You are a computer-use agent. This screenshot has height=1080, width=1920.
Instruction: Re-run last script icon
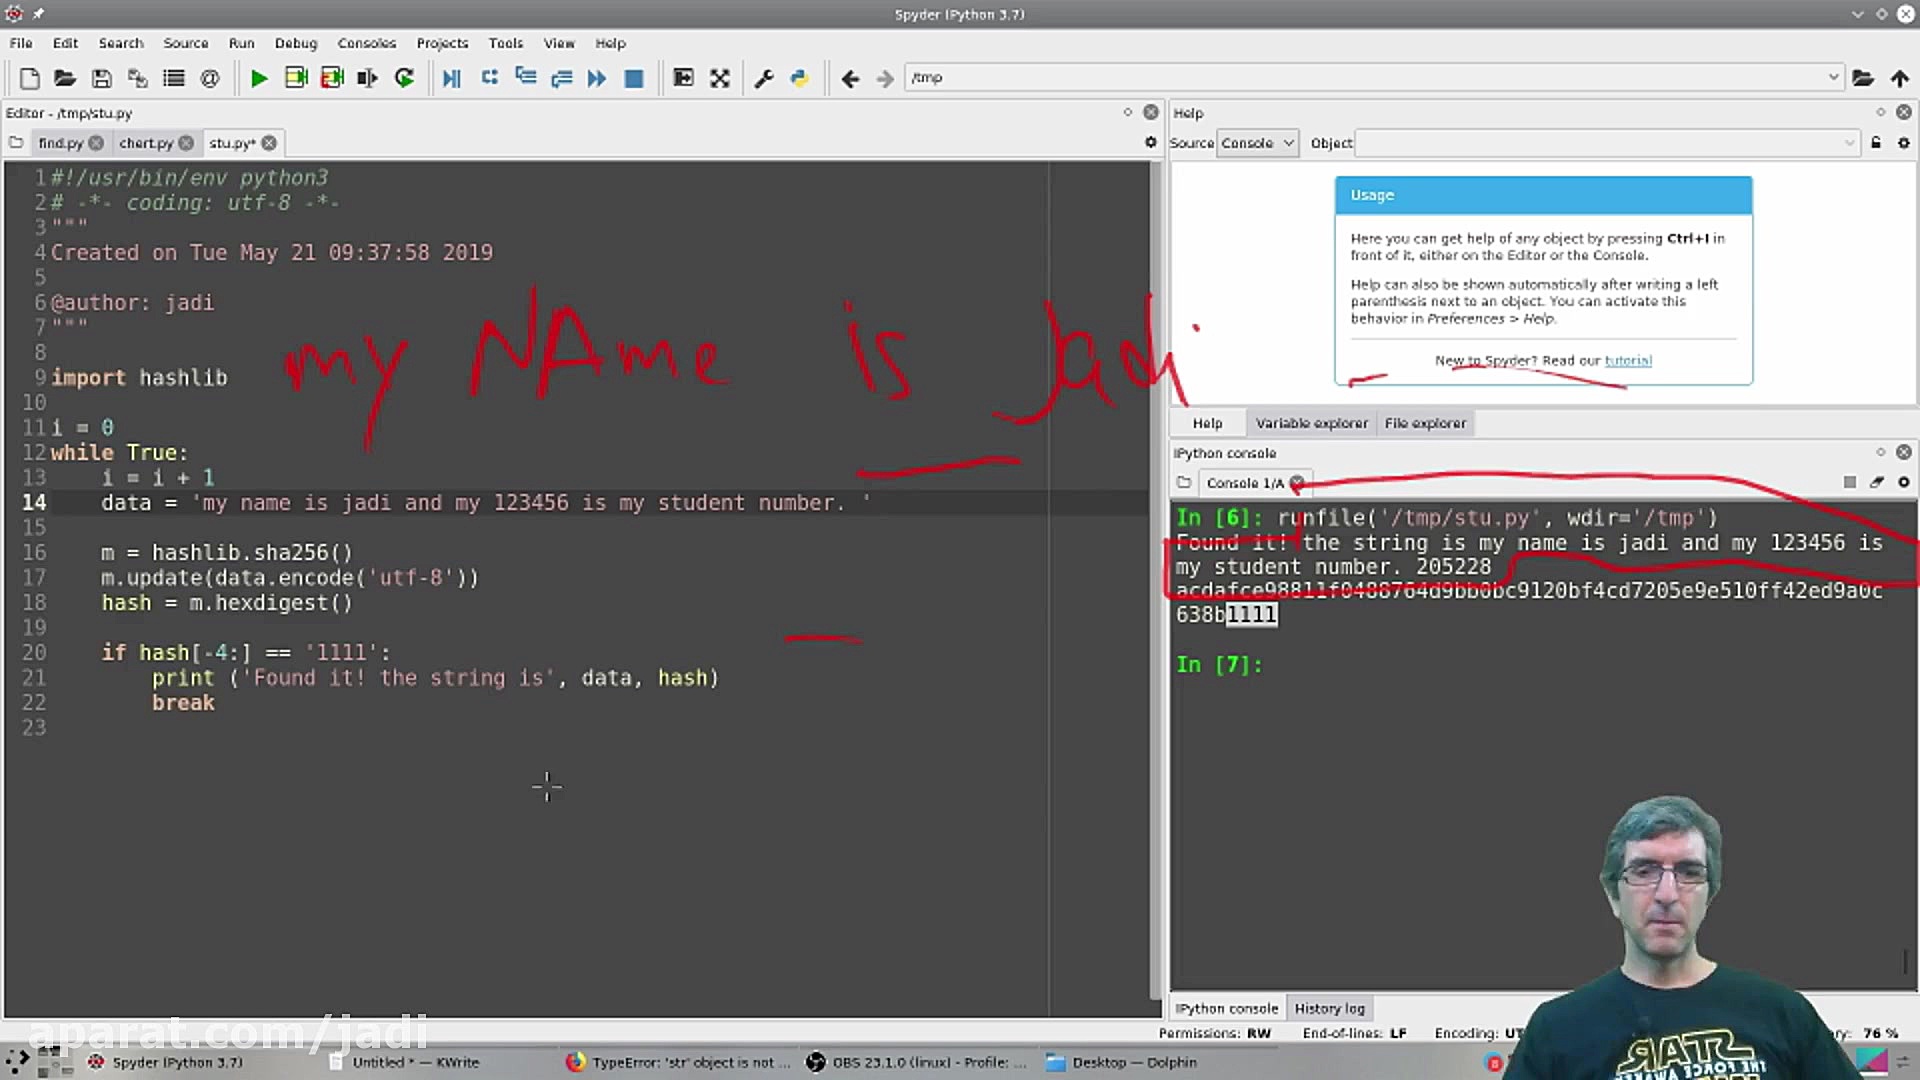(x=404, y=78)
